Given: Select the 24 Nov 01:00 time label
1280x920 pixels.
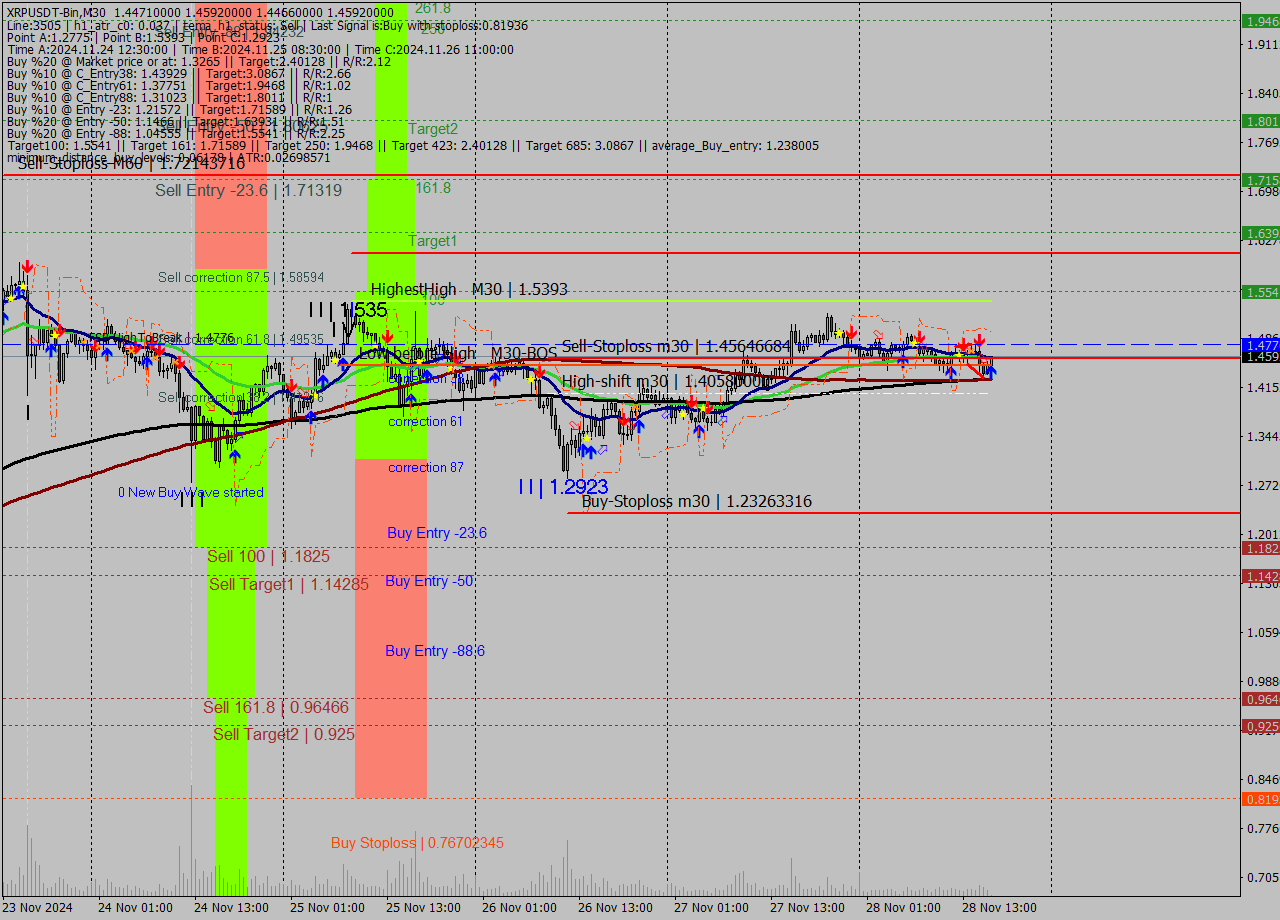Looking at the screenshot, I should 135,908.
